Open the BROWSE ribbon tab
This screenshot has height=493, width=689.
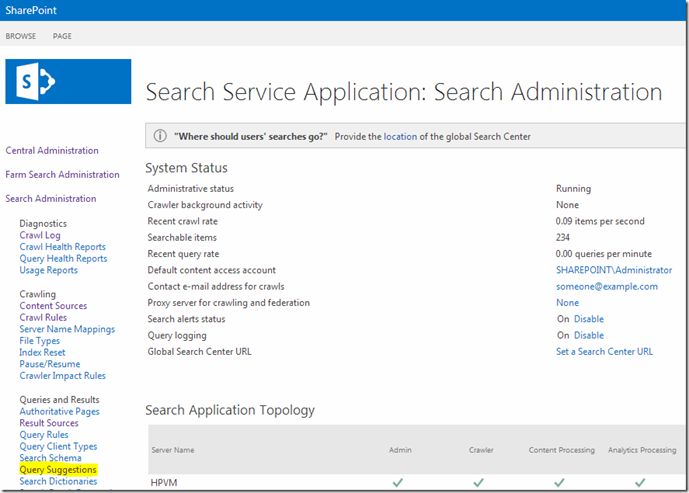(21, 36)
